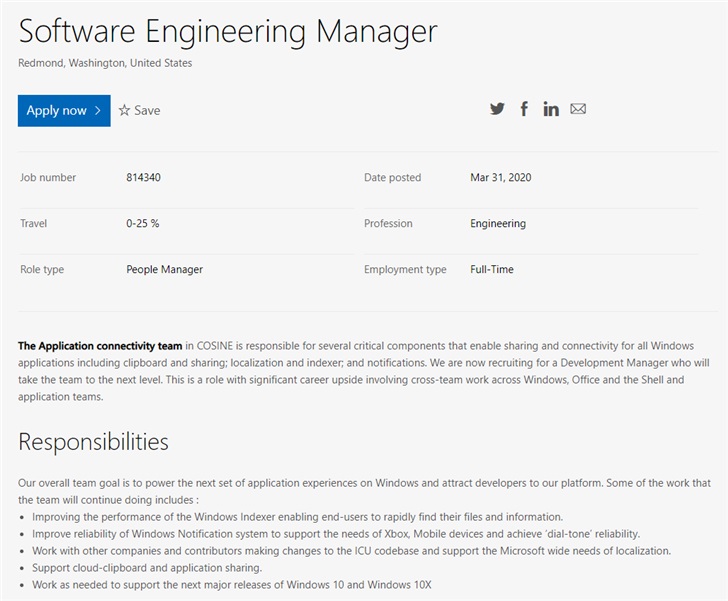Click the Windows Notification reliability bullet
This screenshot has width=728, height=601.
335,534
